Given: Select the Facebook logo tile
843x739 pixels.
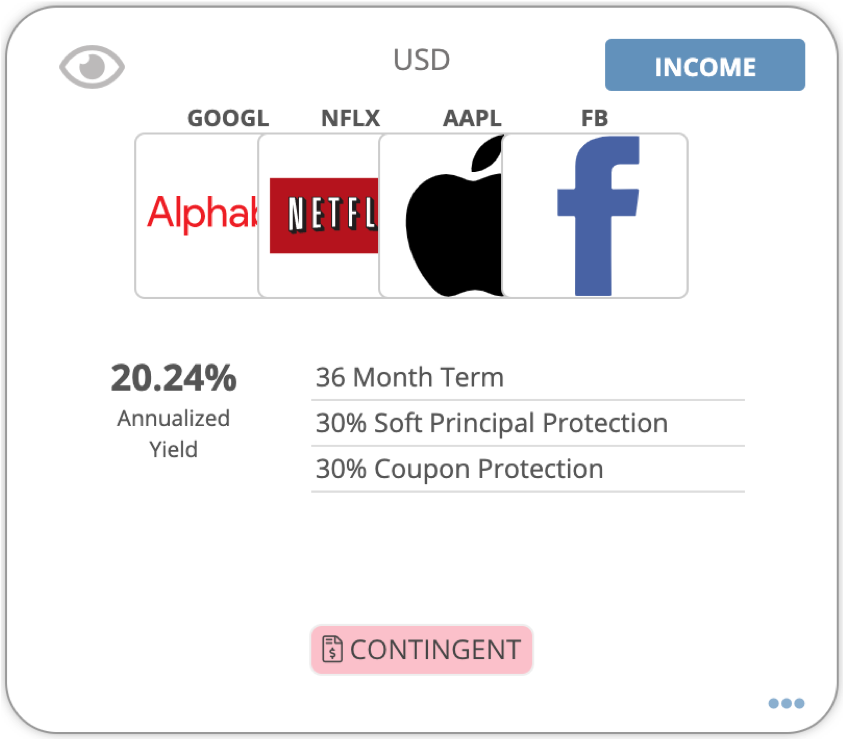Looking at the screenshot, I should (x=595, y=216).
